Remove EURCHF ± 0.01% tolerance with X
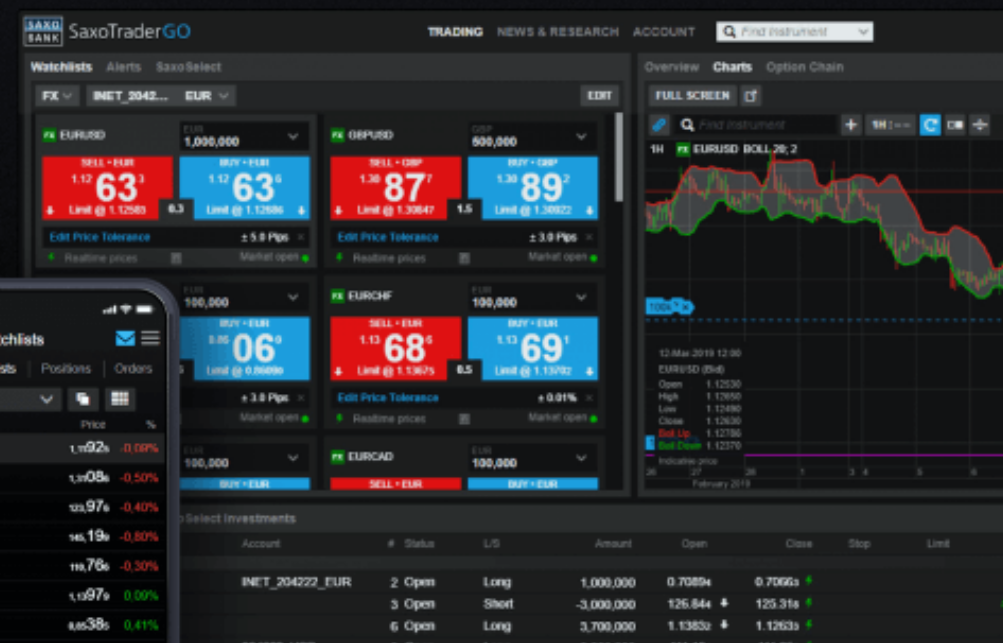This screenshot has width=1003, height=643. pos(589,398)
